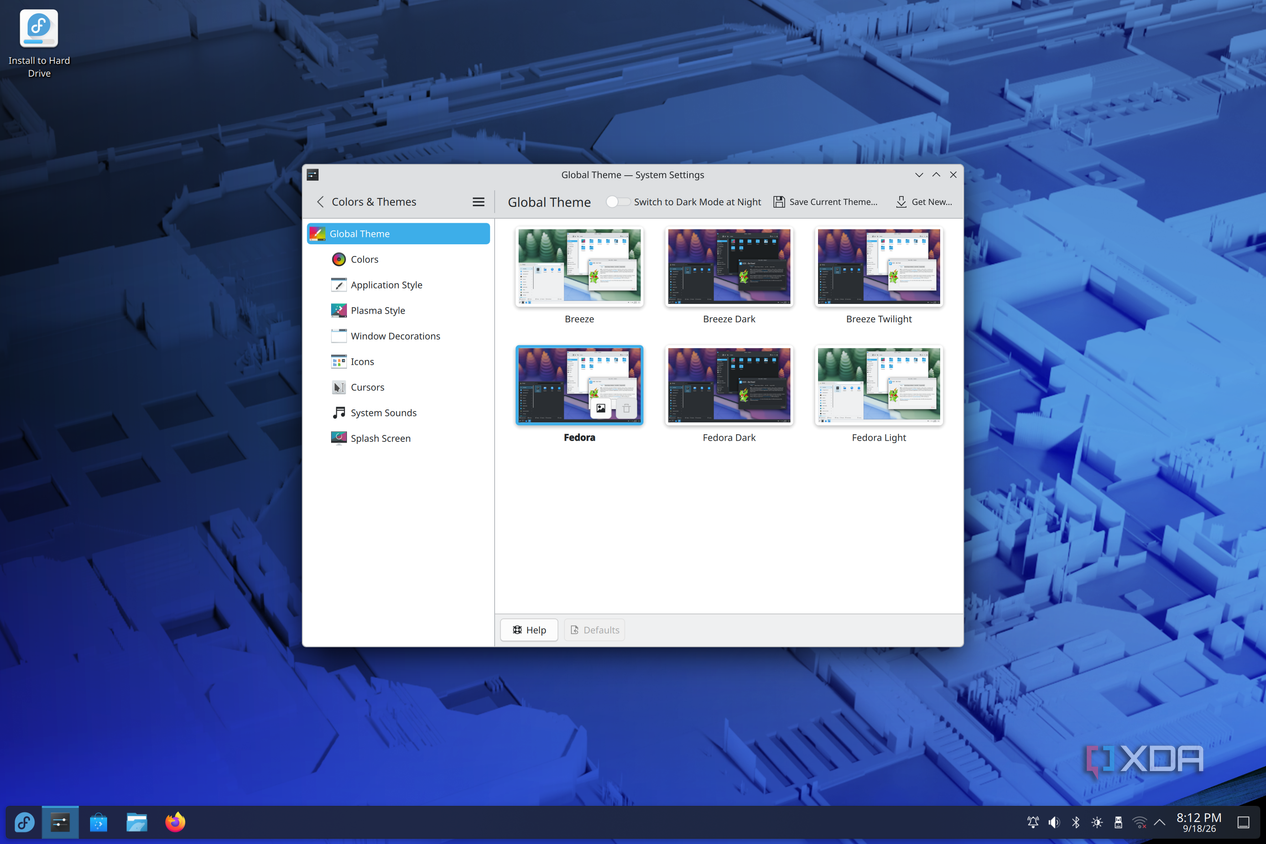Select the Breeze Dark theme thumbnail
Viewport: 1266px width, 844px height.
click(x=729, y=266)
